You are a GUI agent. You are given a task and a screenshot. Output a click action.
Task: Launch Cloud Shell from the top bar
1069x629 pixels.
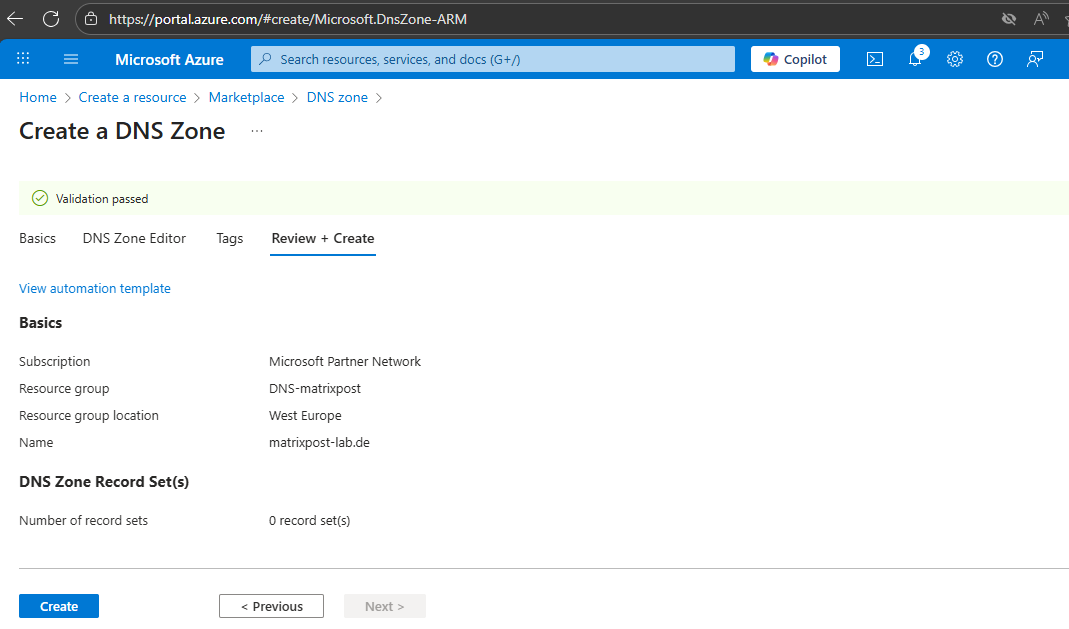point(874,59)
